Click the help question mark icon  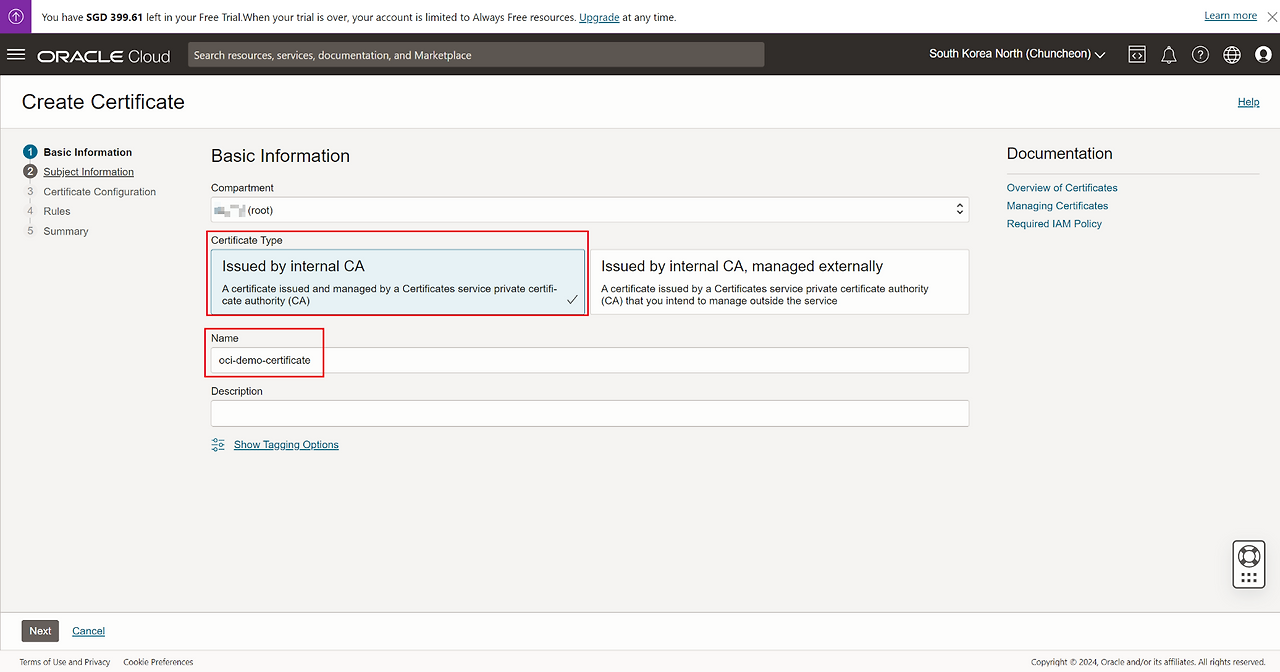1200,55
